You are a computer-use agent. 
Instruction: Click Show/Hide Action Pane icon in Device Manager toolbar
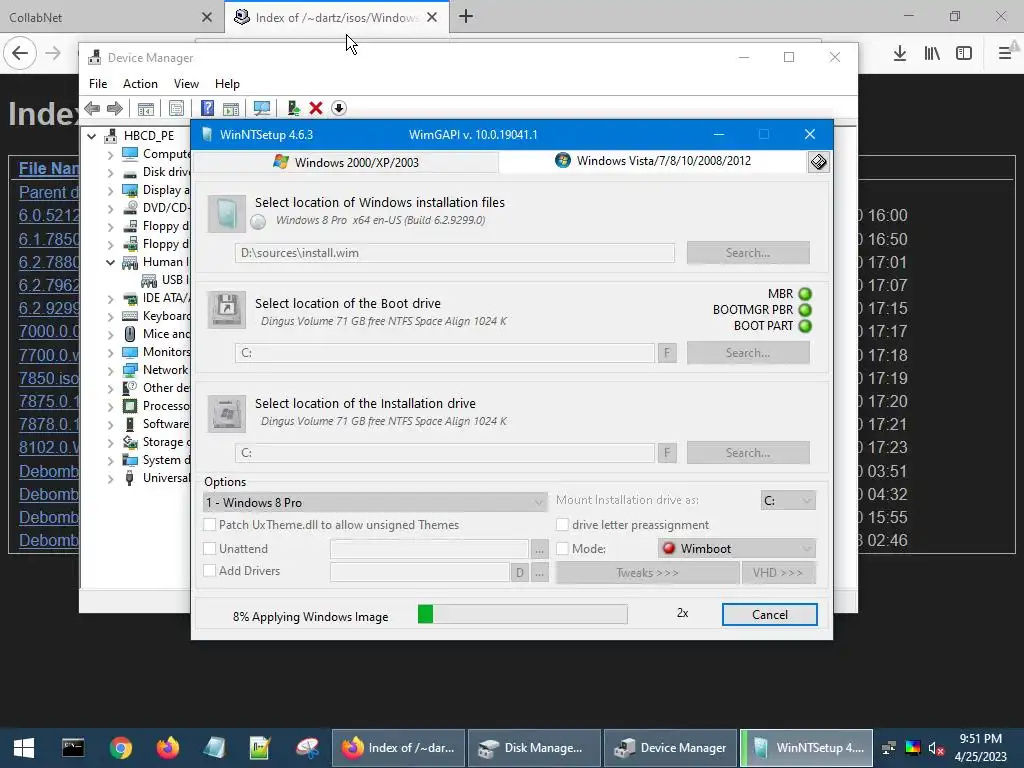point(231,108)
